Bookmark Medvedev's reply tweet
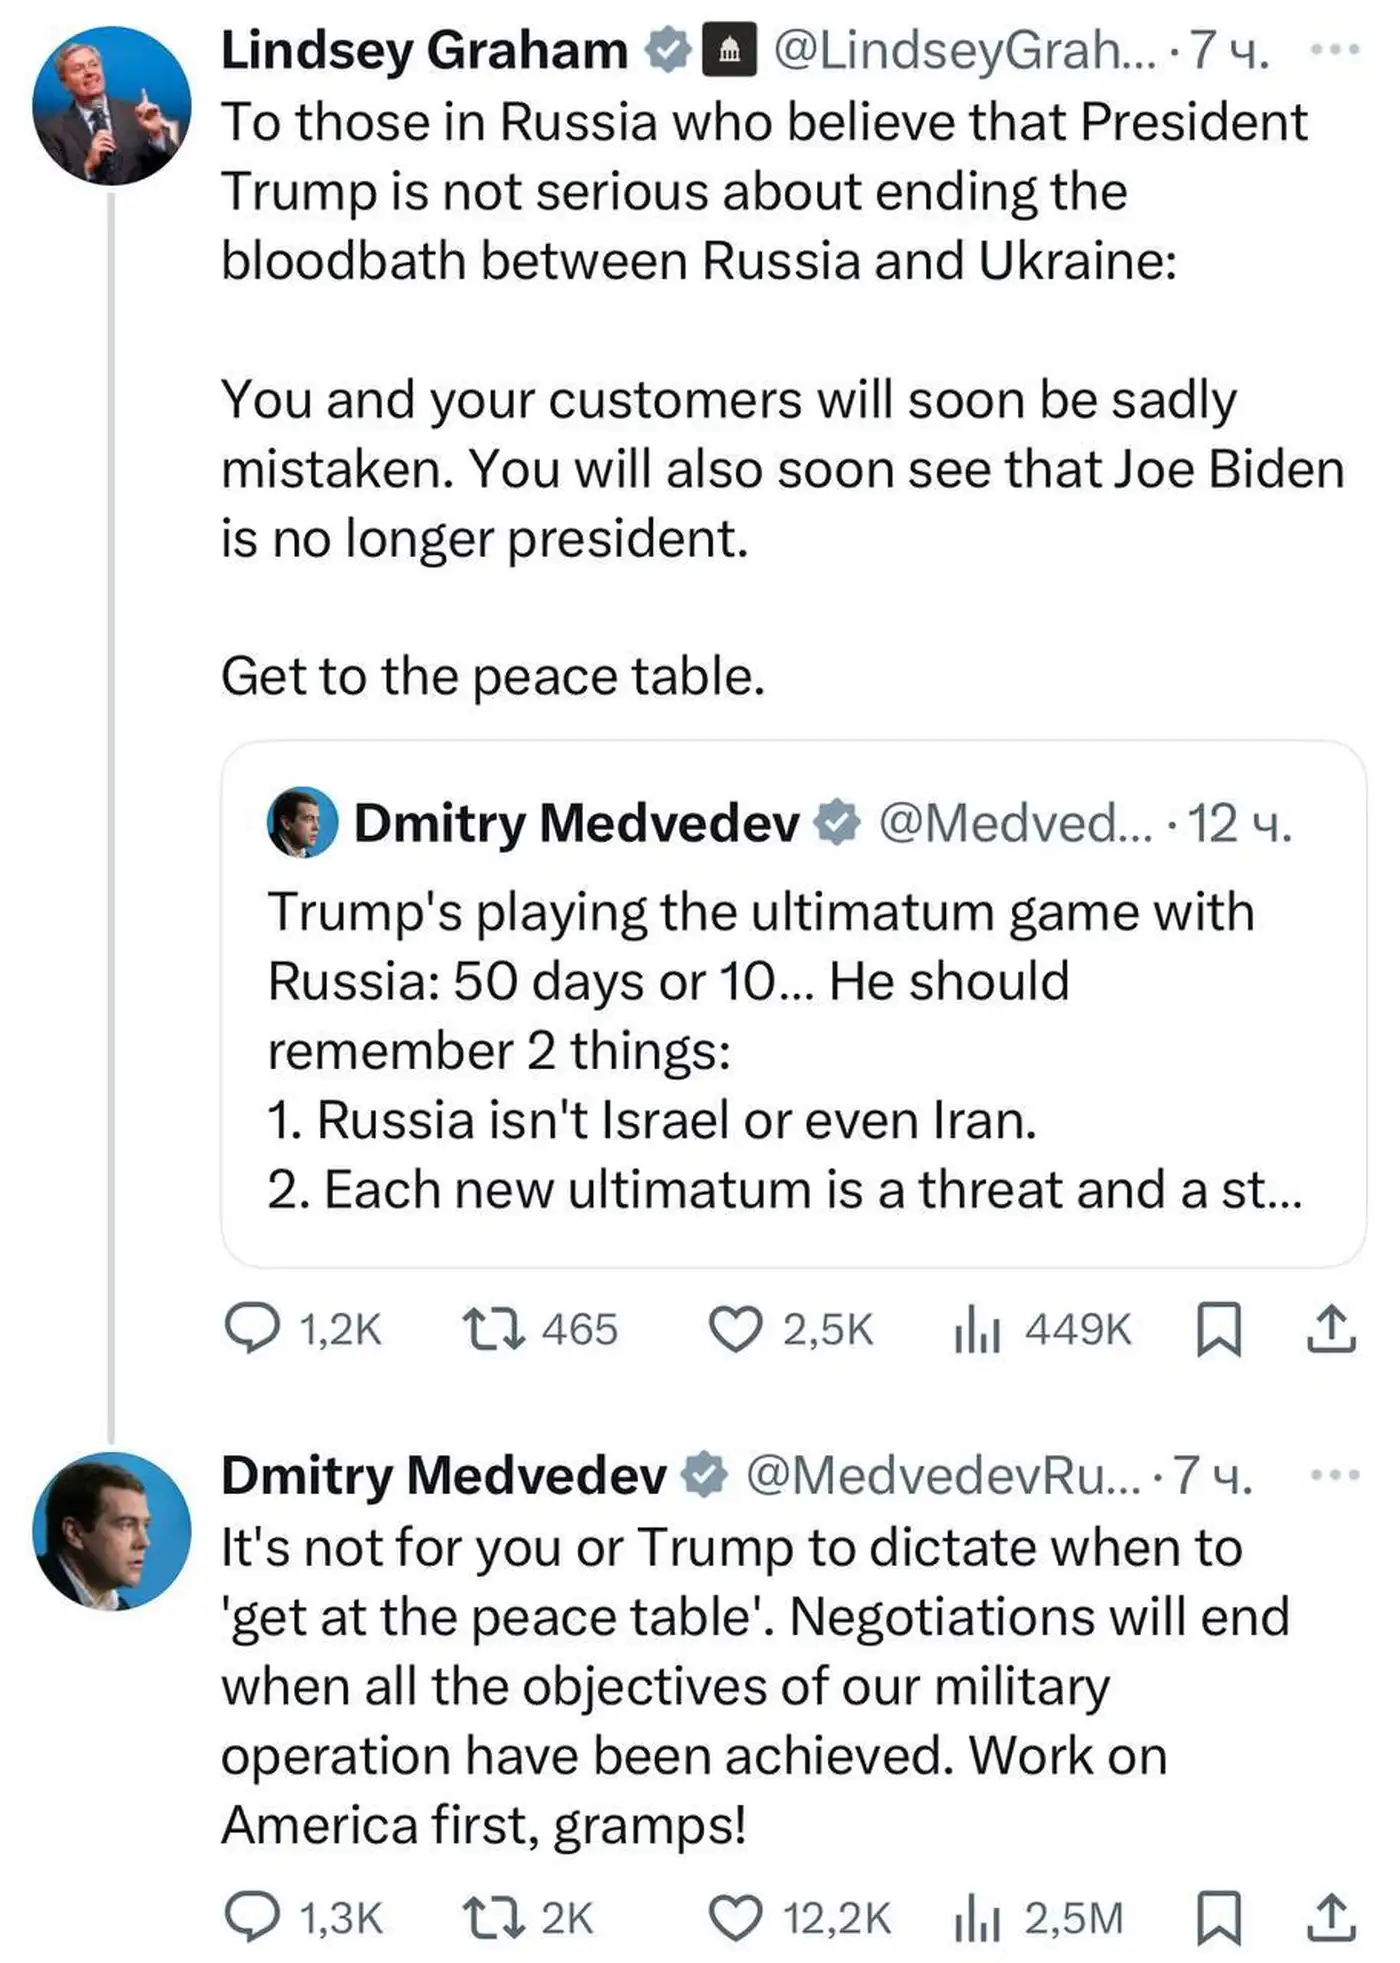The height and width of the screenshot is (1963, 1400). click(x=1219, y=1916)
